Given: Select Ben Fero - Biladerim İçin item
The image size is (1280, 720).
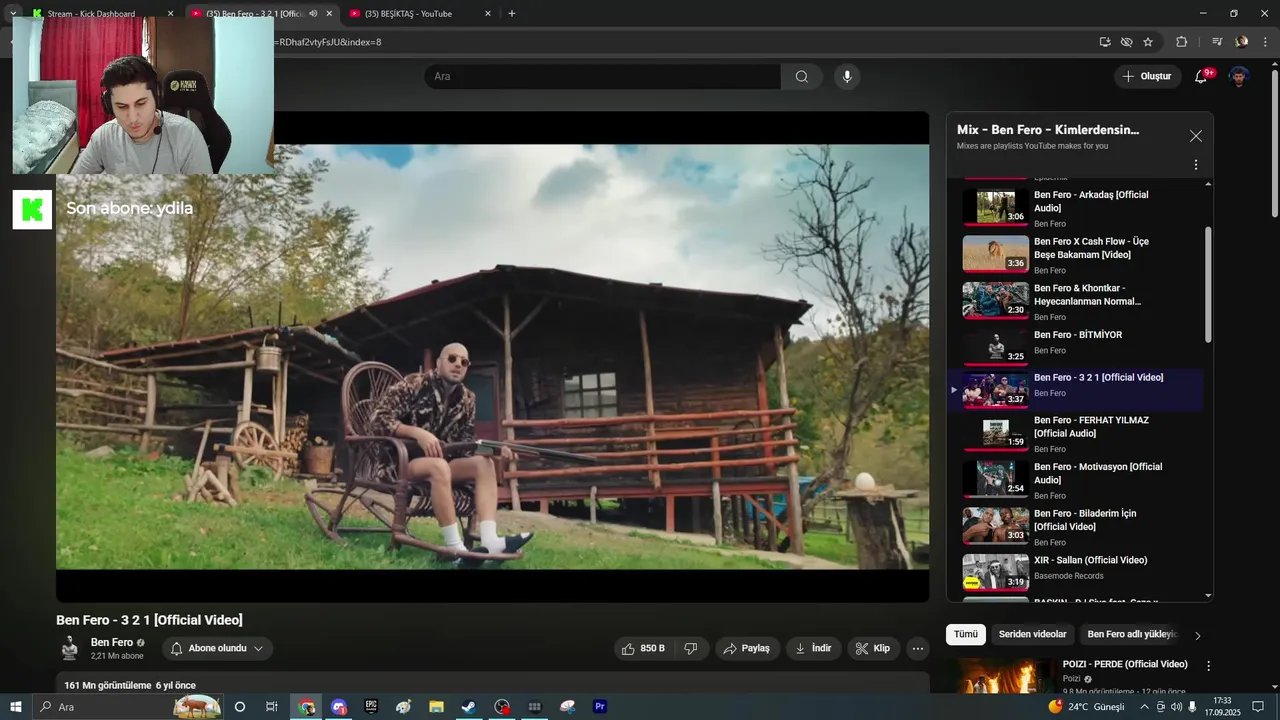Looking at the screenshot, I should coord(1077,527).
